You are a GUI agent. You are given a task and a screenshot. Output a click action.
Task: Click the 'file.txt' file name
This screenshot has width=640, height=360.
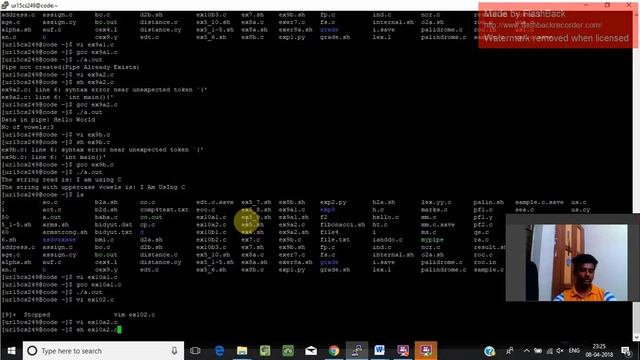pos(335,240)
